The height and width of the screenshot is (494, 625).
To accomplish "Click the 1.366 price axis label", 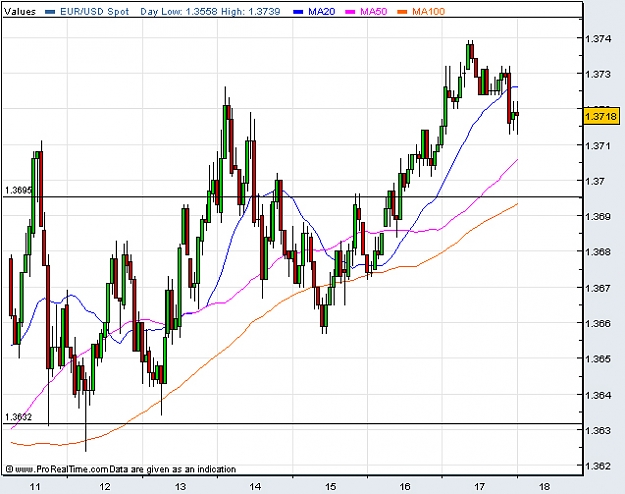I will click(x=597, y=323).
